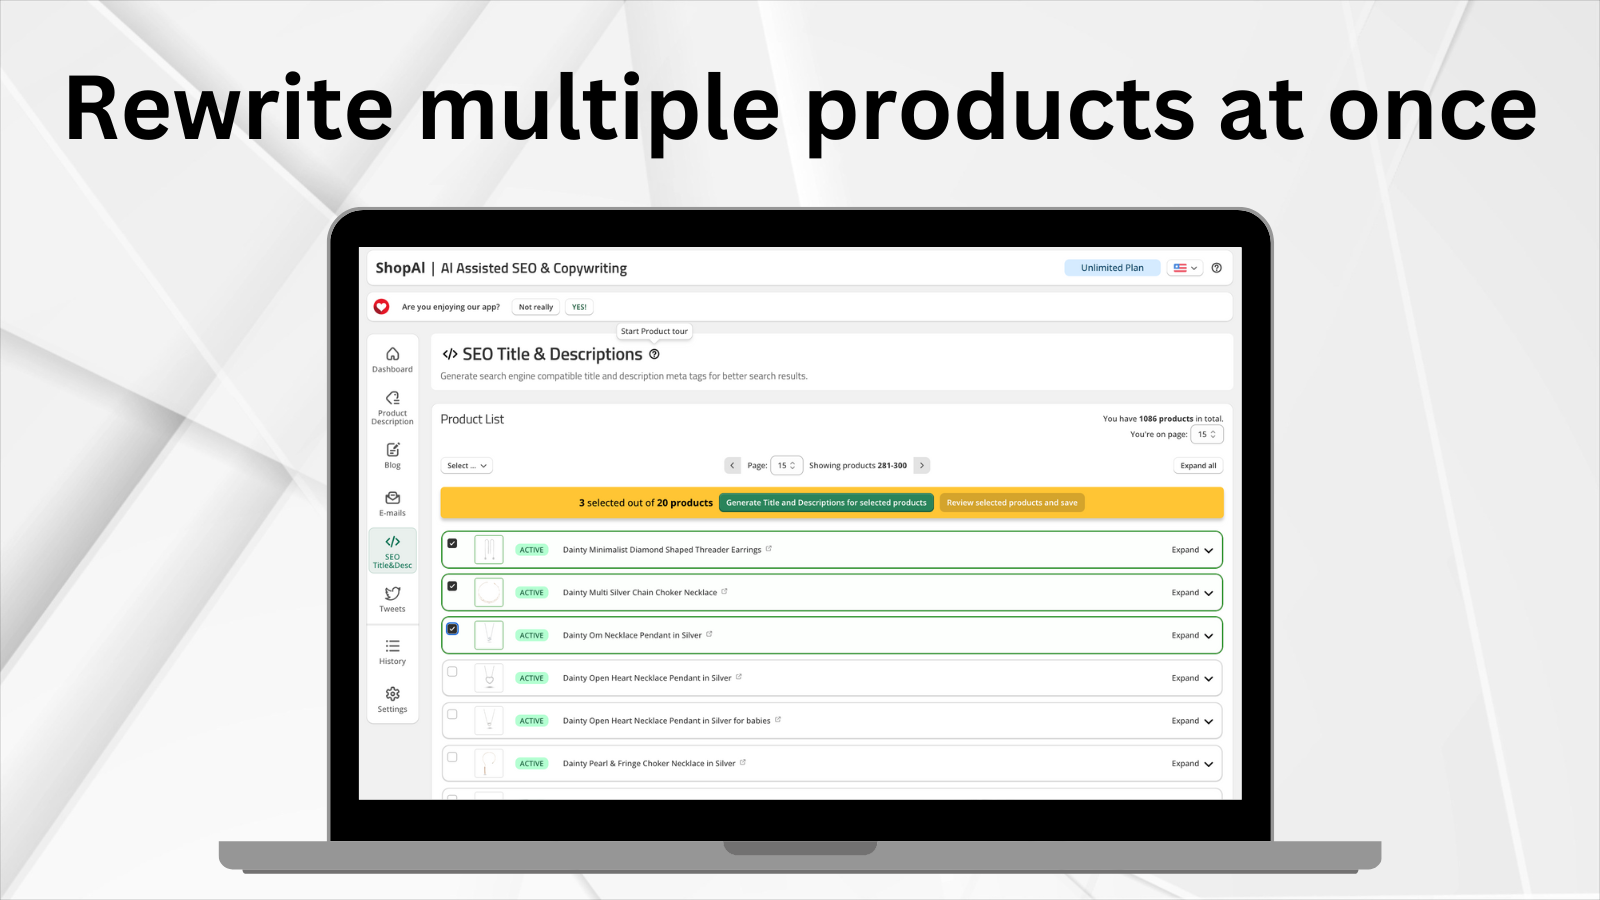Open the Blog writing tool
The image size is (1600, 900).
(392, 455)
